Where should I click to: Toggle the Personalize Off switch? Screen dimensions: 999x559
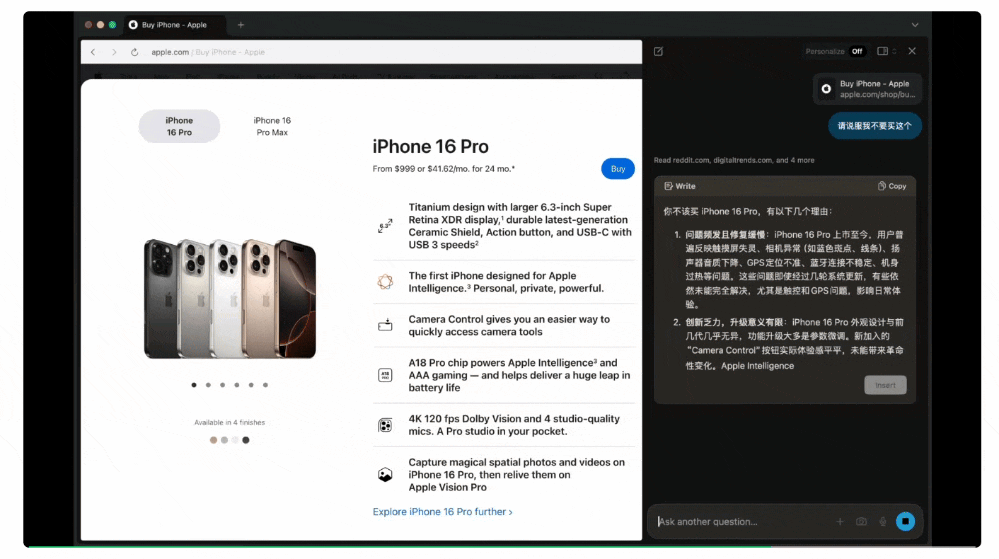(858, 51)
